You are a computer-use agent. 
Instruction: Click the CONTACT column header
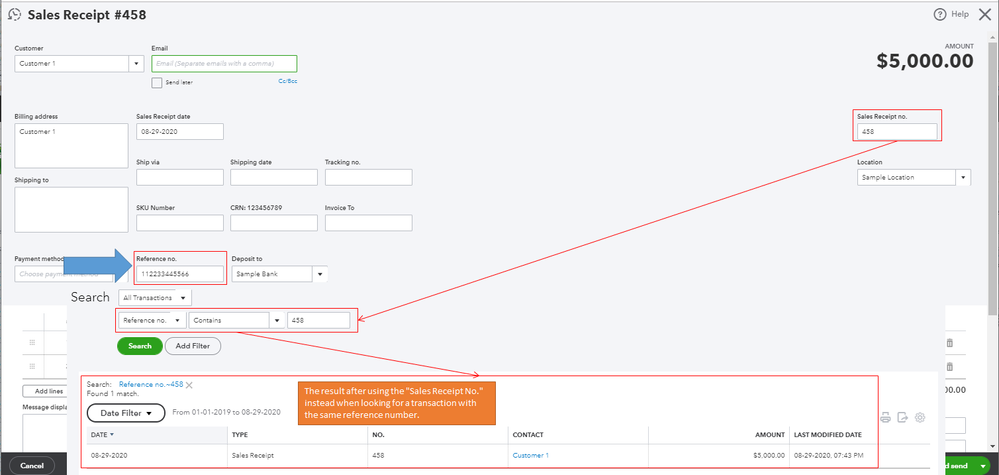click(x=528, y=435)
